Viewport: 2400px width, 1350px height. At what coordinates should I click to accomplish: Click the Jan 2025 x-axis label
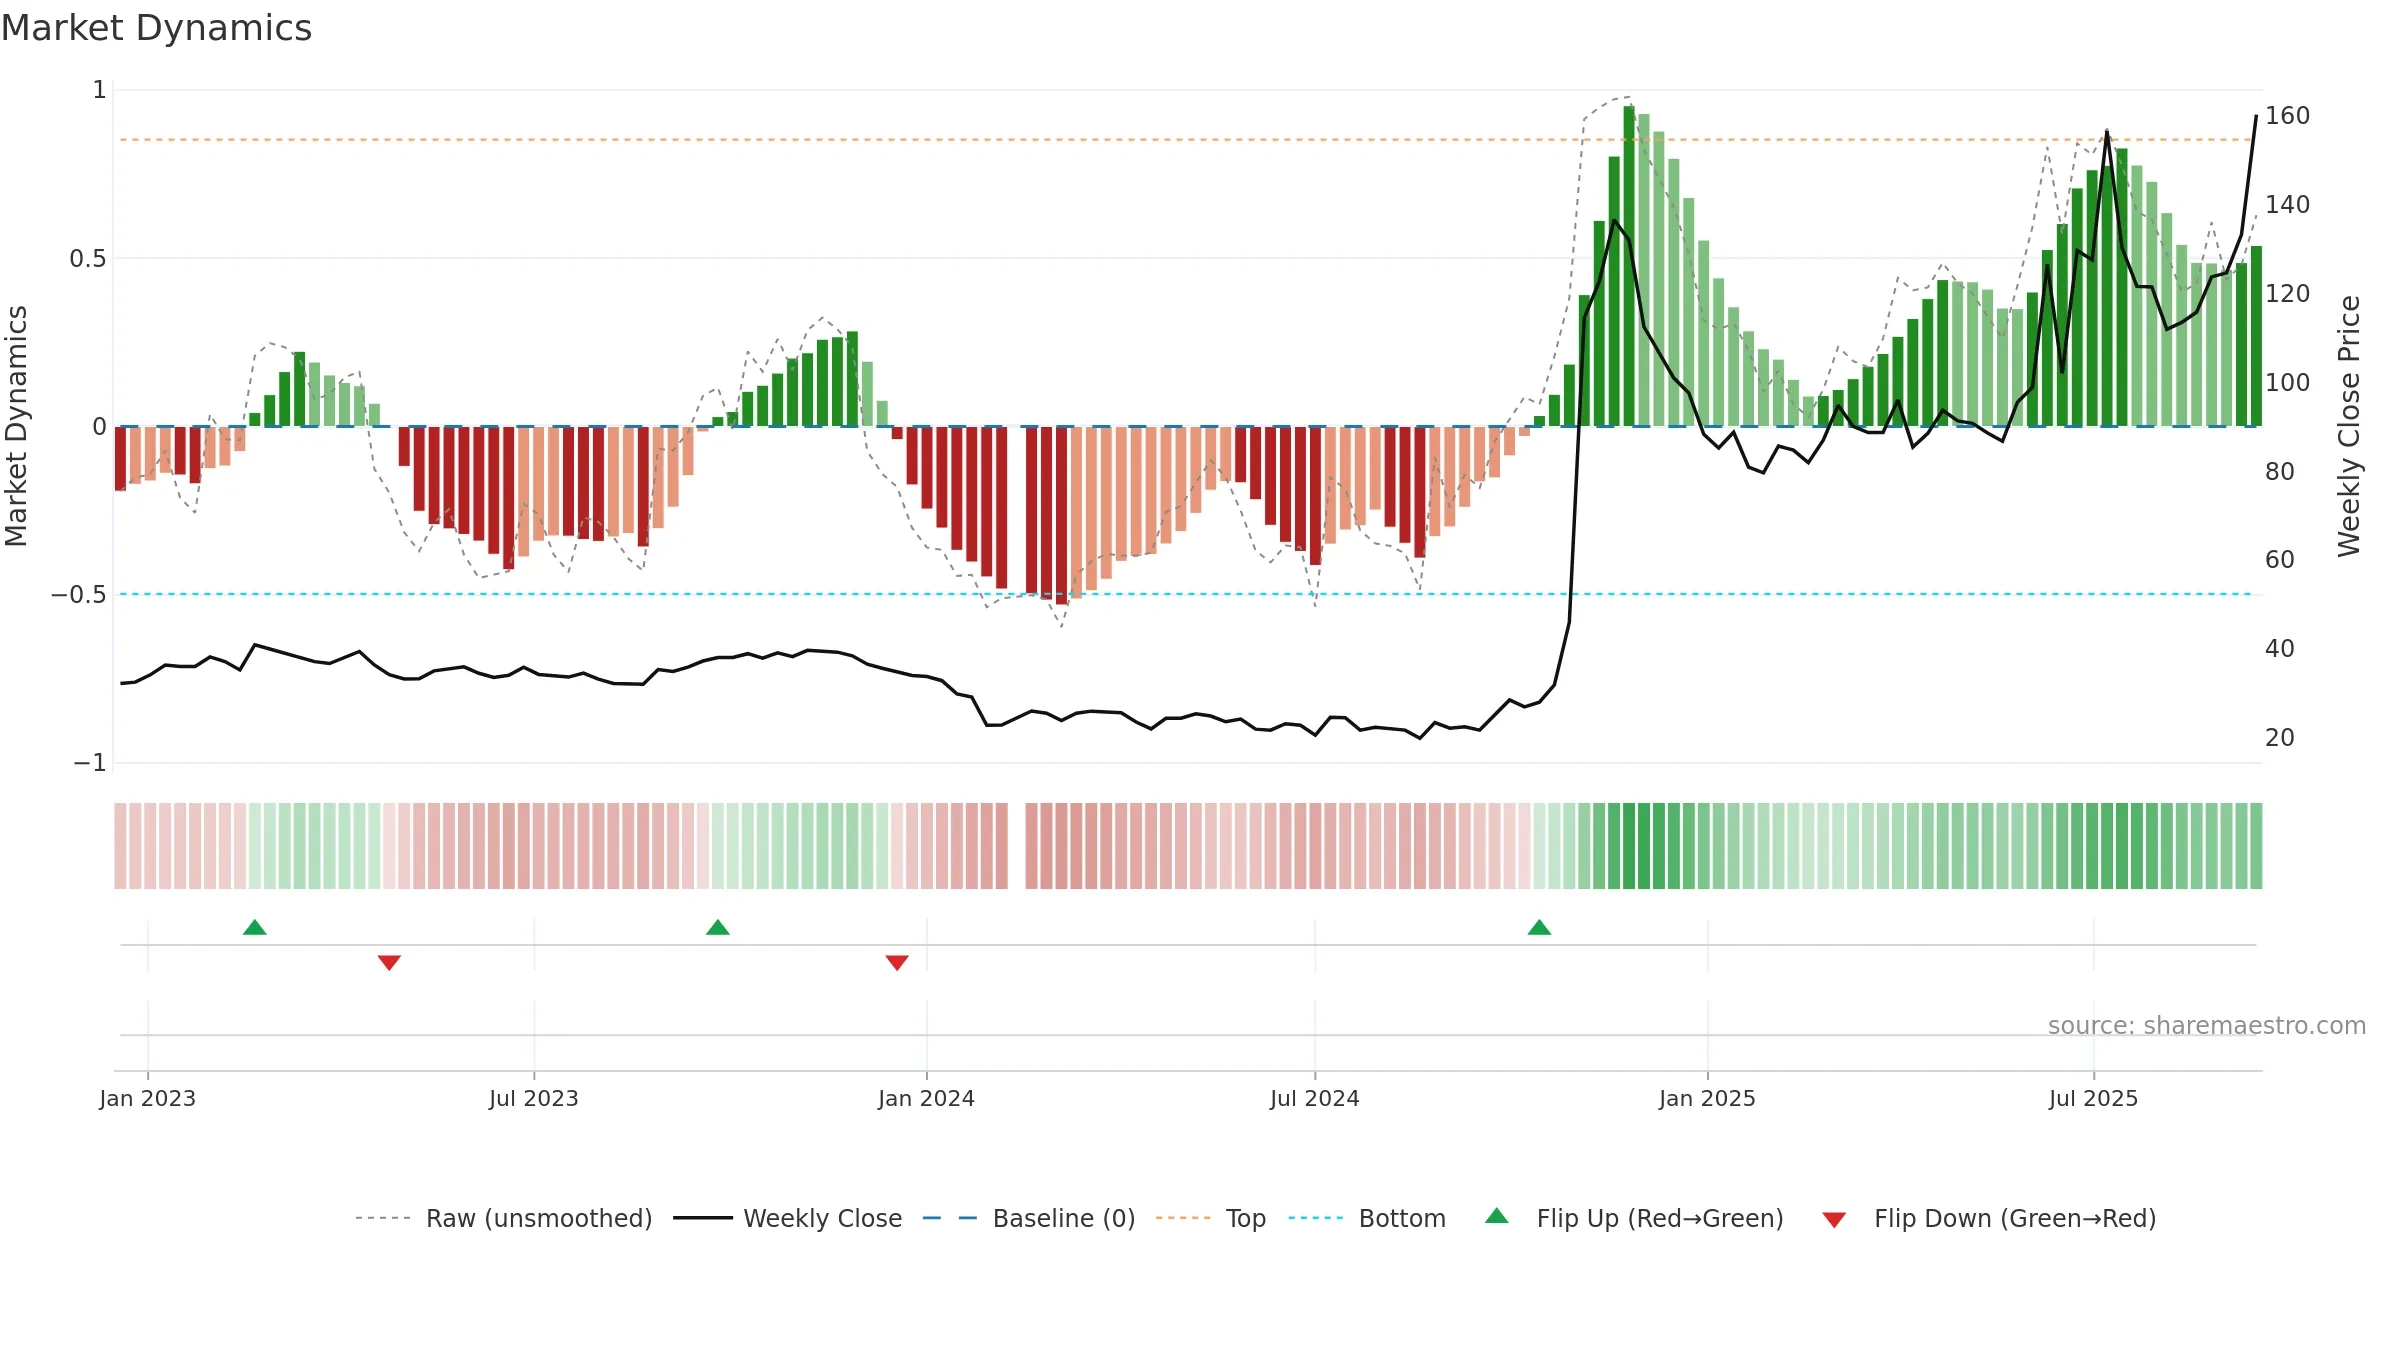(x=1707, y=1098)
